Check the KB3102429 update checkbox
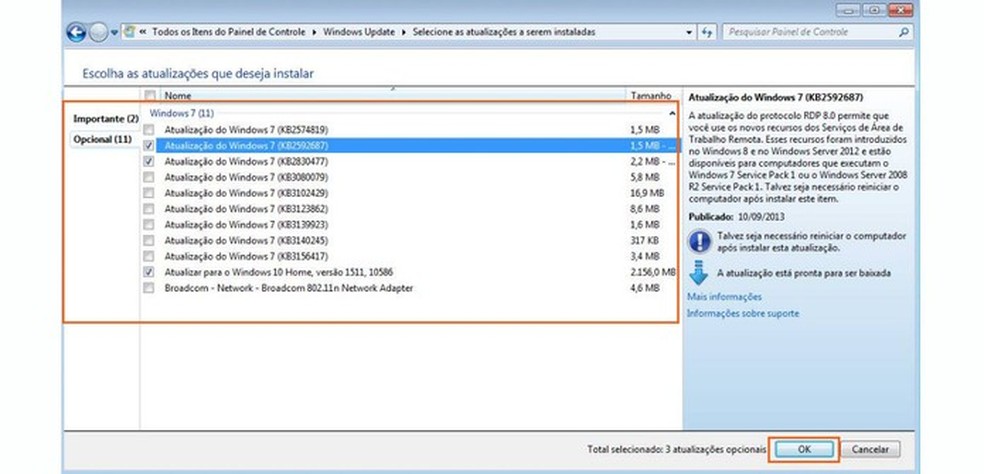Screen dimensions: 984x474 pos(149,193)
